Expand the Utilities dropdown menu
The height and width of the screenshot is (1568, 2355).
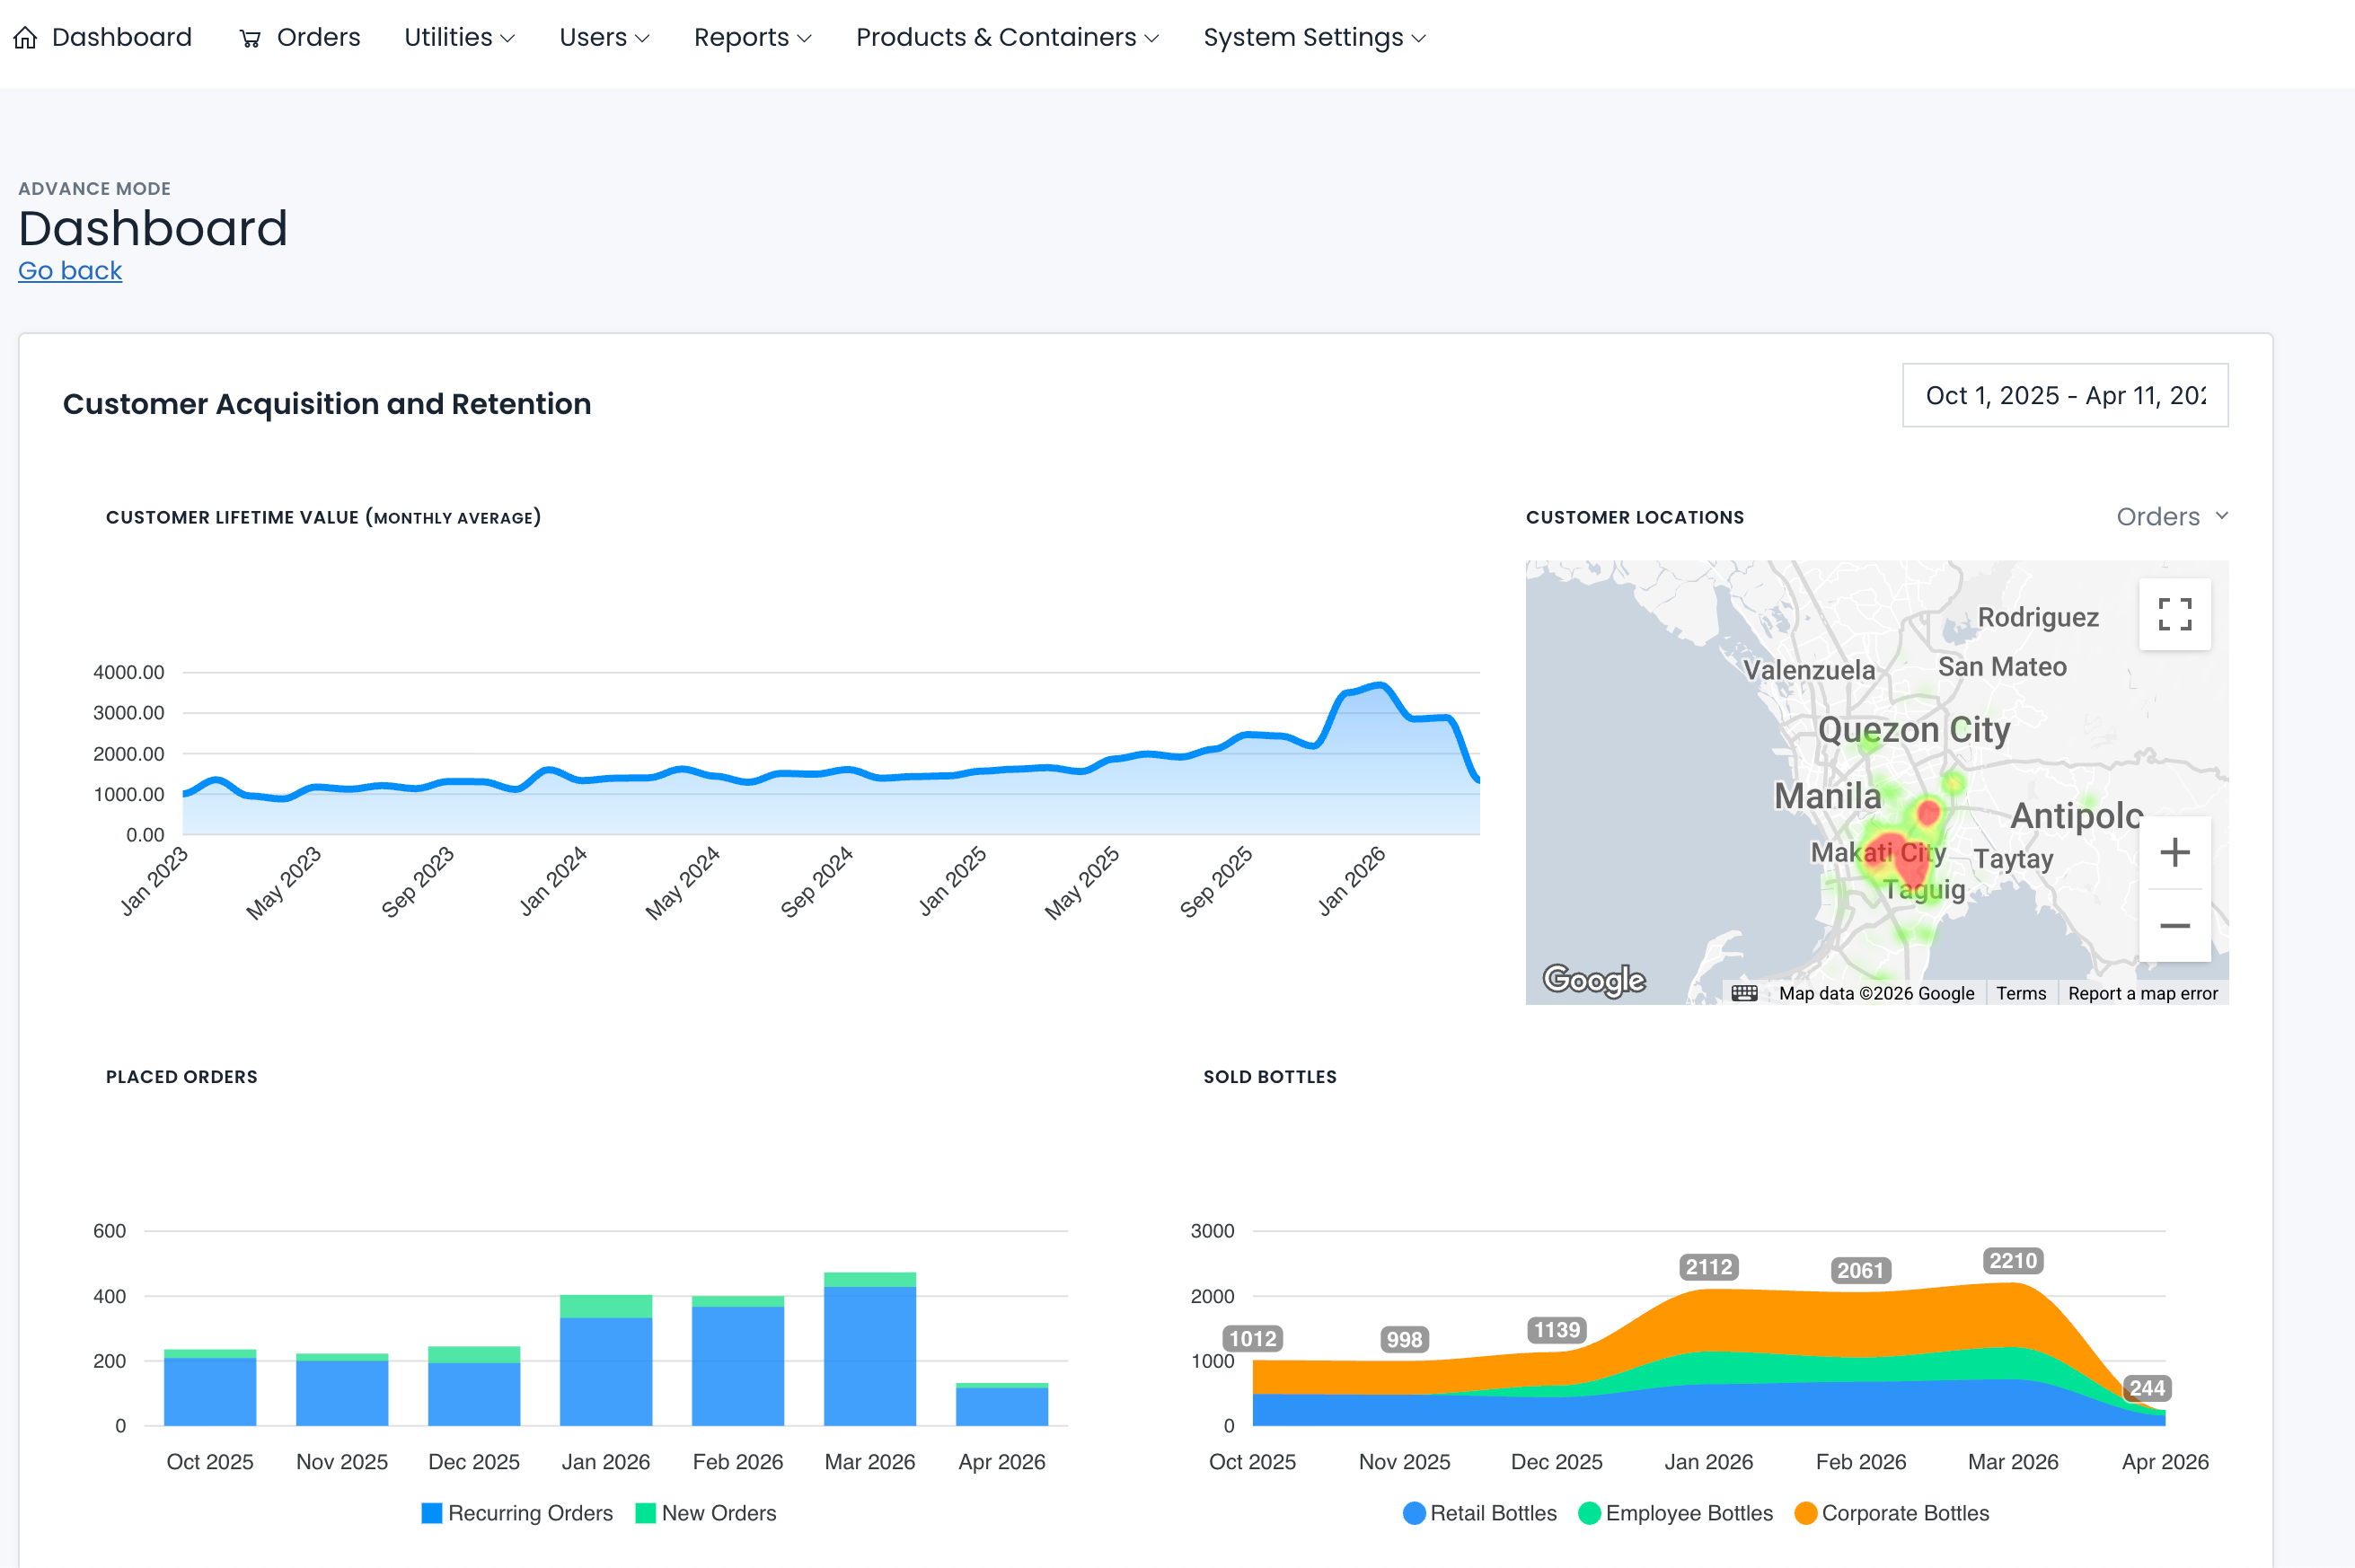click(459, 38)
